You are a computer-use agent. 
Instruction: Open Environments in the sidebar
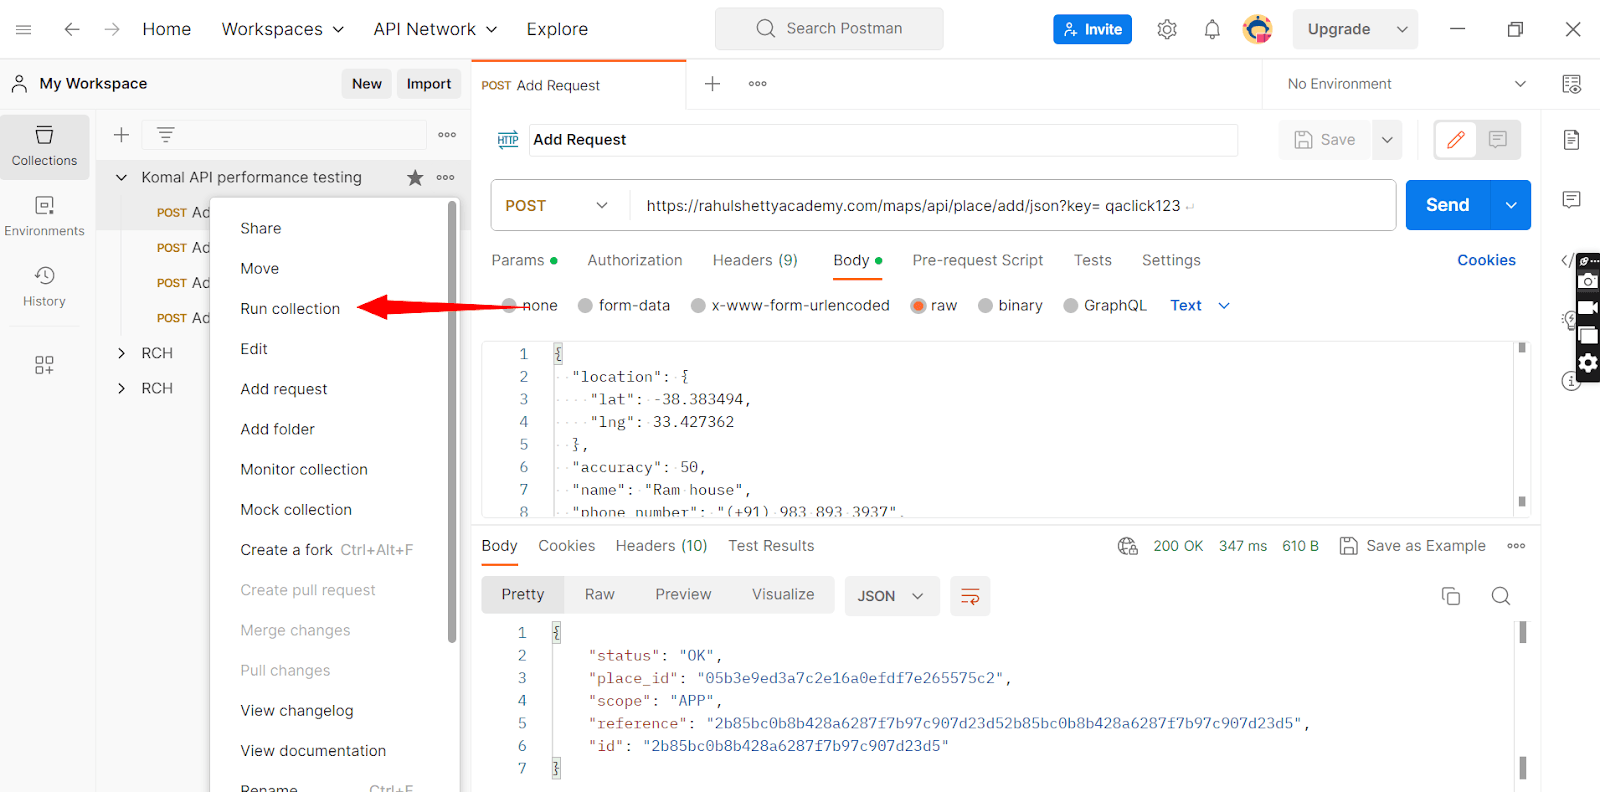[44, 217]
